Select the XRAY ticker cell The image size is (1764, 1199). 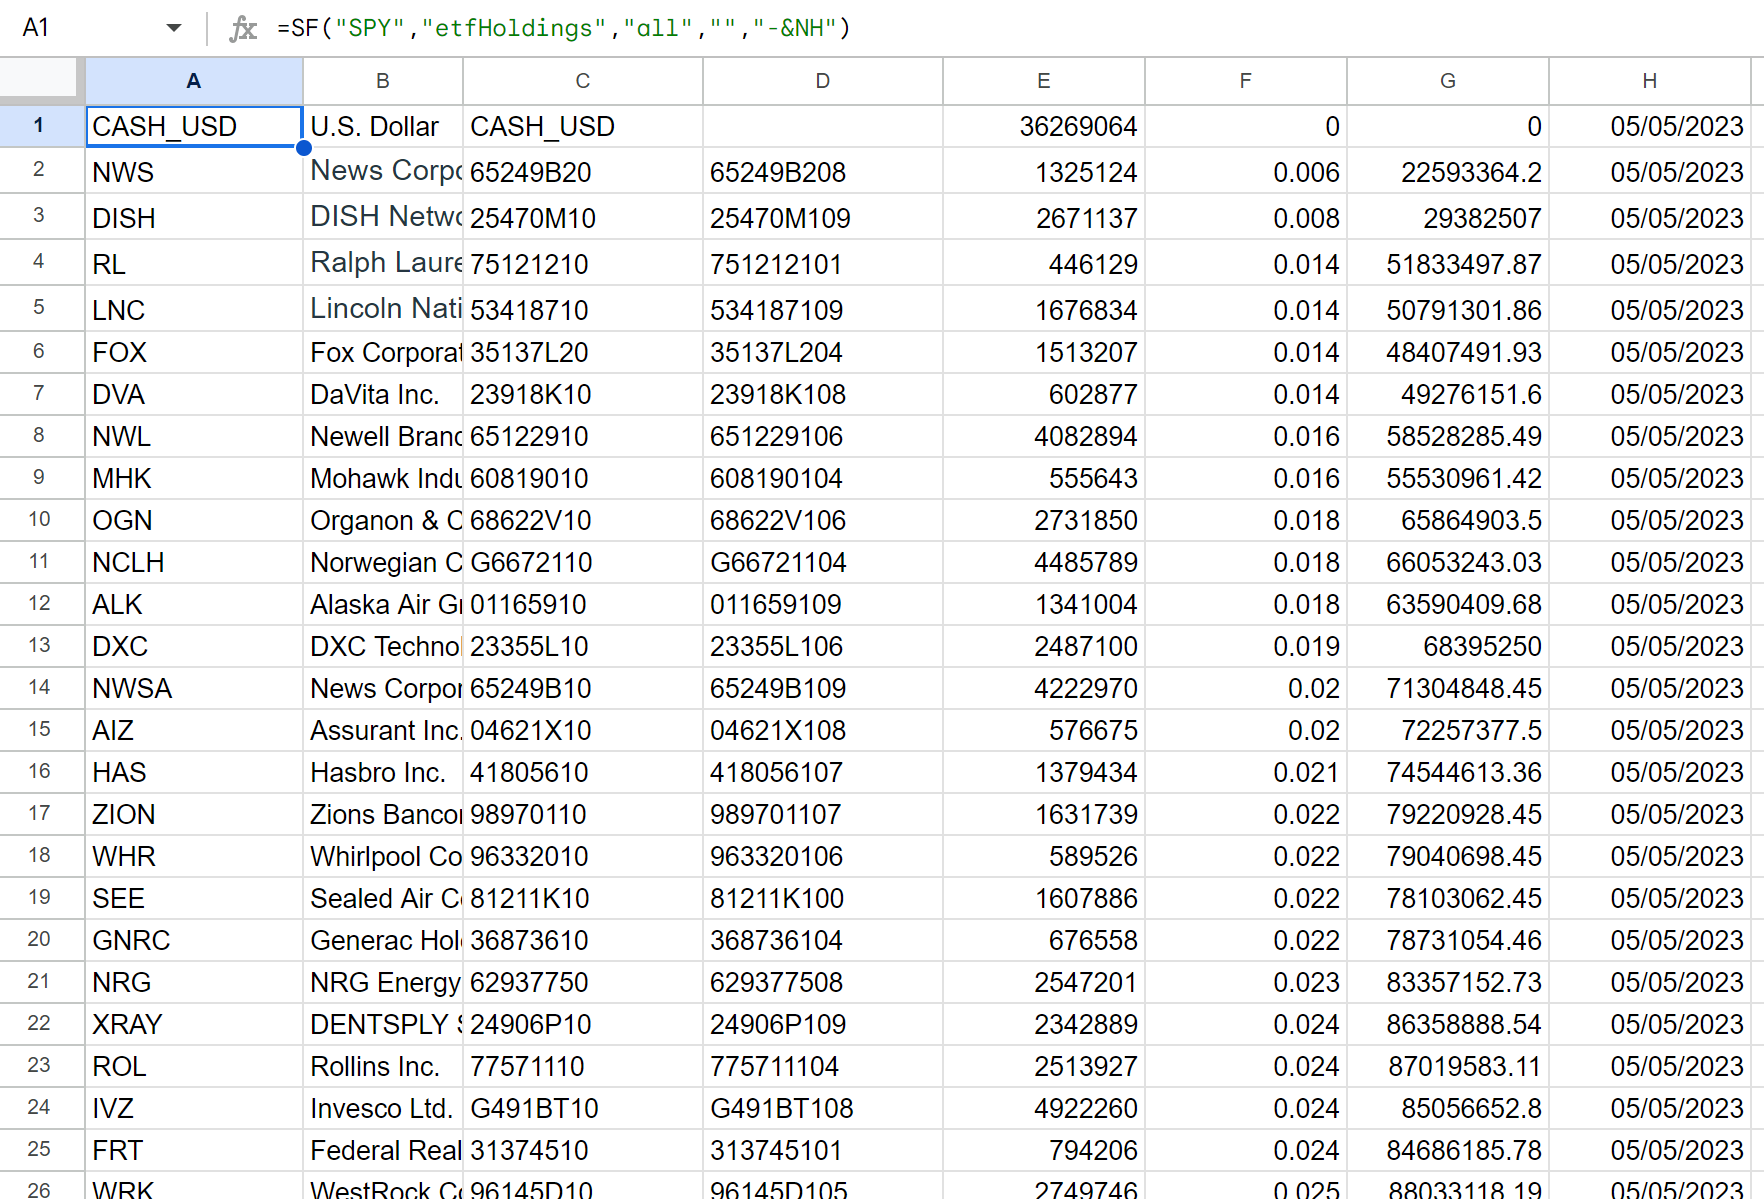194,1024
